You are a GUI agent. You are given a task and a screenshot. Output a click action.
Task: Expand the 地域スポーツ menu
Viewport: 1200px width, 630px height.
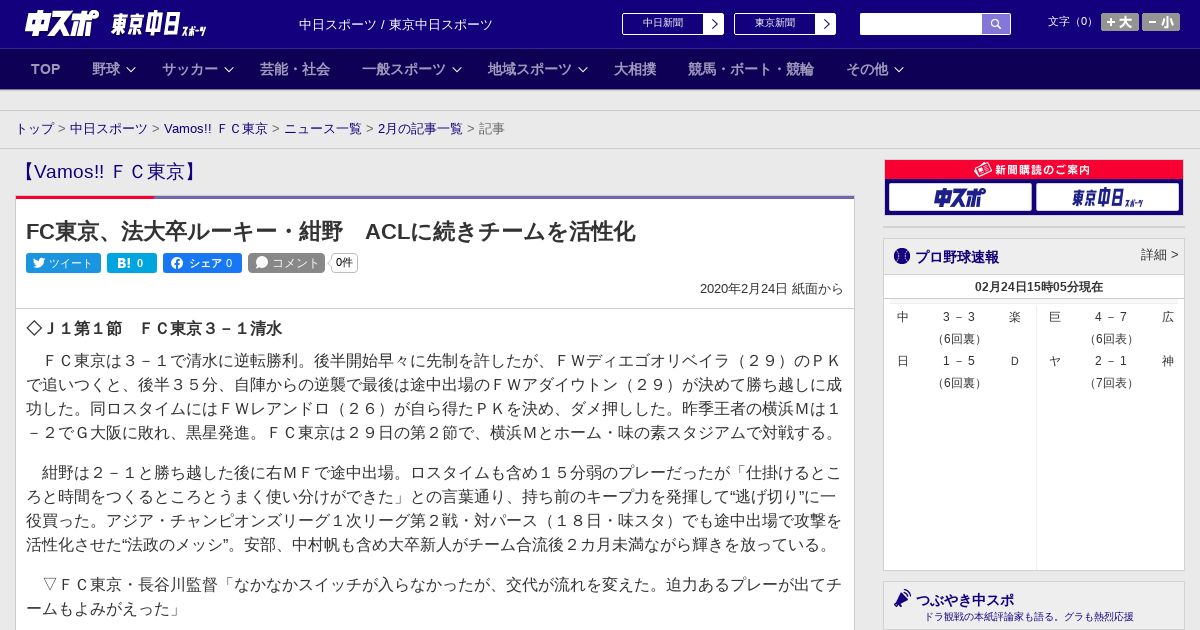click(538, 69)
